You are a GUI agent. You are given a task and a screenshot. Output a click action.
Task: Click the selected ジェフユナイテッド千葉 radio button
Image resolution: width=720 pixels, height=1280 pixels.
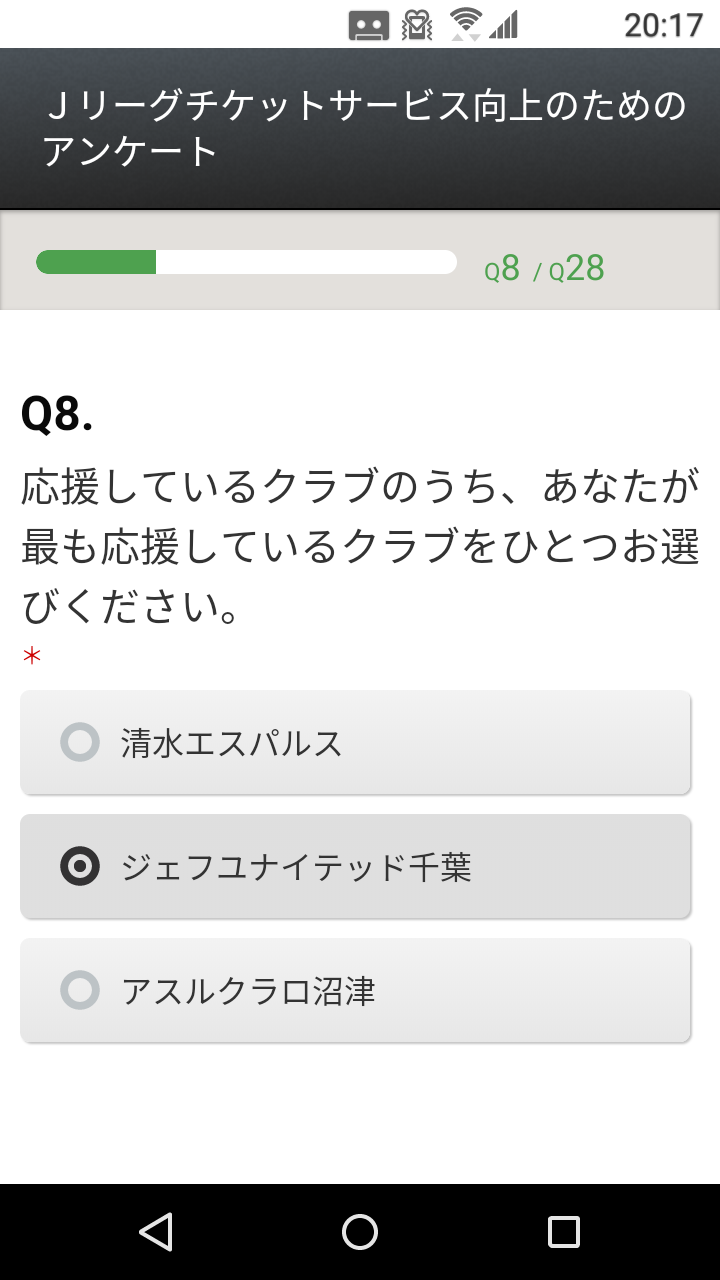(x=80, y=866)
